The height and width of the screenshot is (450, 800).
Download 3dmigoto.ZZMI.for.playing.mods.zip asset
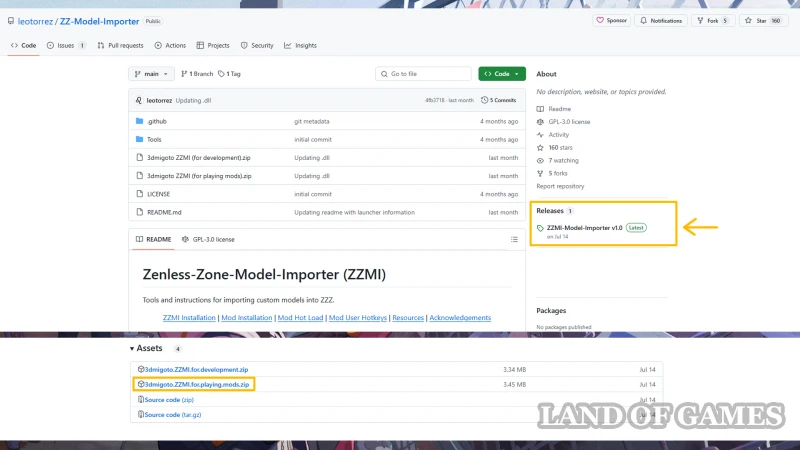197,384
